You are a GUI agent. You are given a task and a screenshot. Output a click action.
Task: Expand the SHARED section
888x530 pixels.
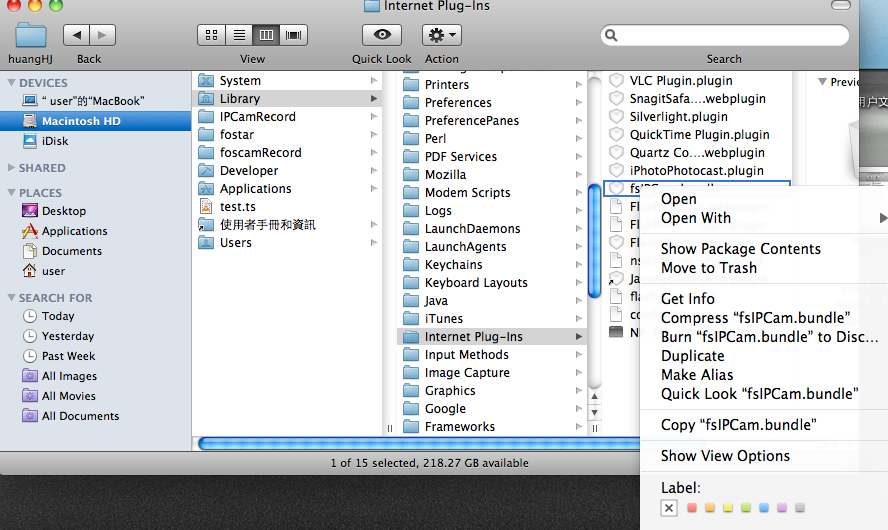(11, 168)
